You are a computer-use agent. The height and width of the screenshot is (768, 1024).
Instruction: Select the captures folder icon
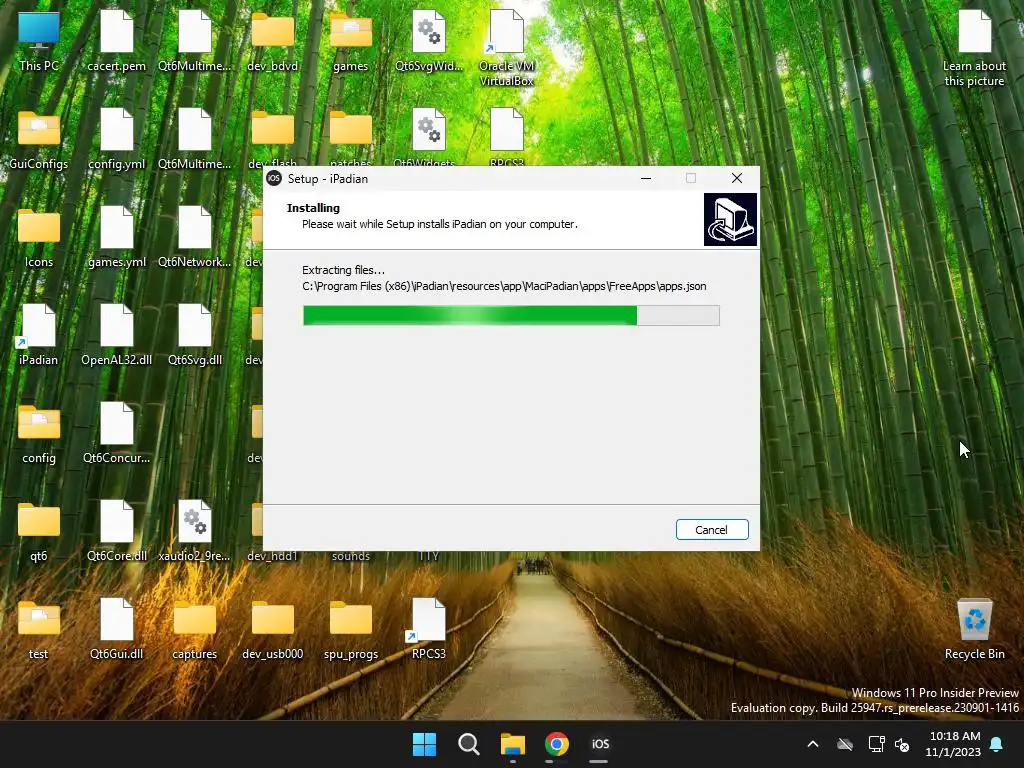tap(195, 629)
